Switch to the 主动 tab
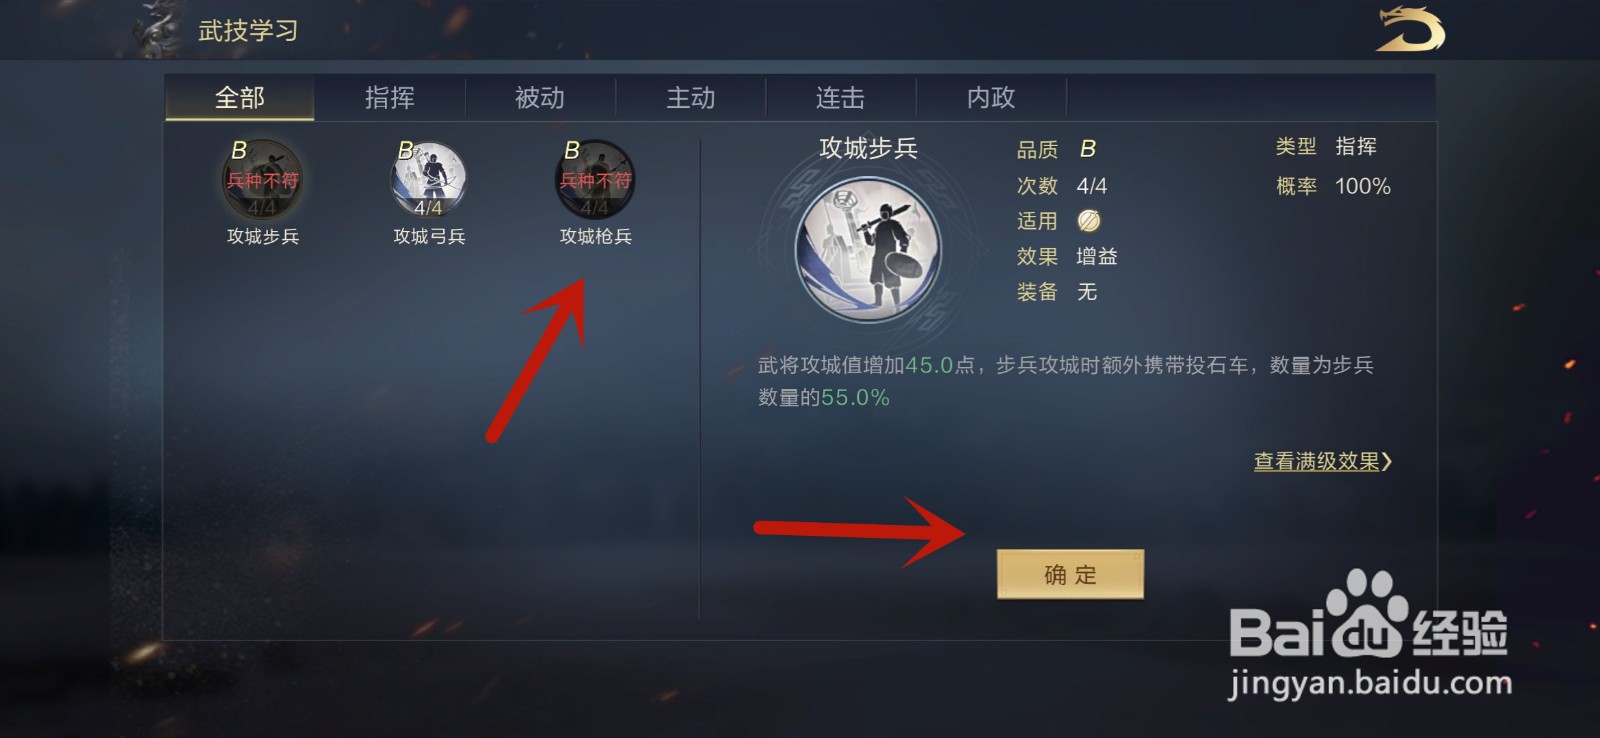Viewport: 1600px width, 738px height. point(691,98)
